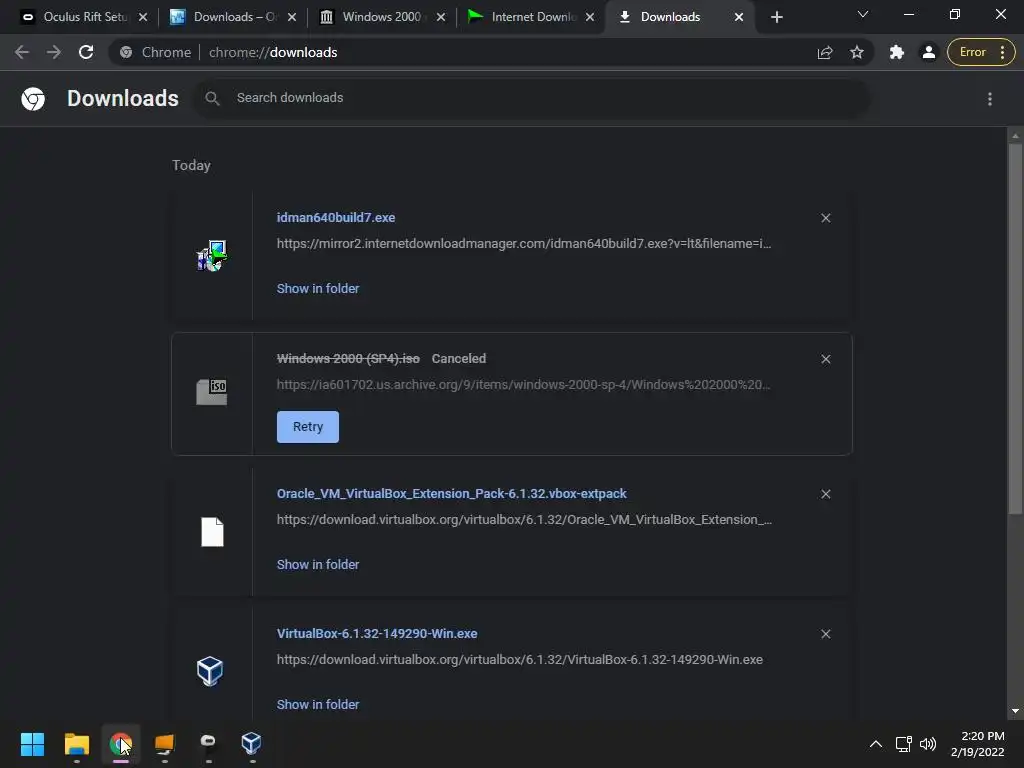
Task: Open the tab search chevron
Action: tap(863, 14)
